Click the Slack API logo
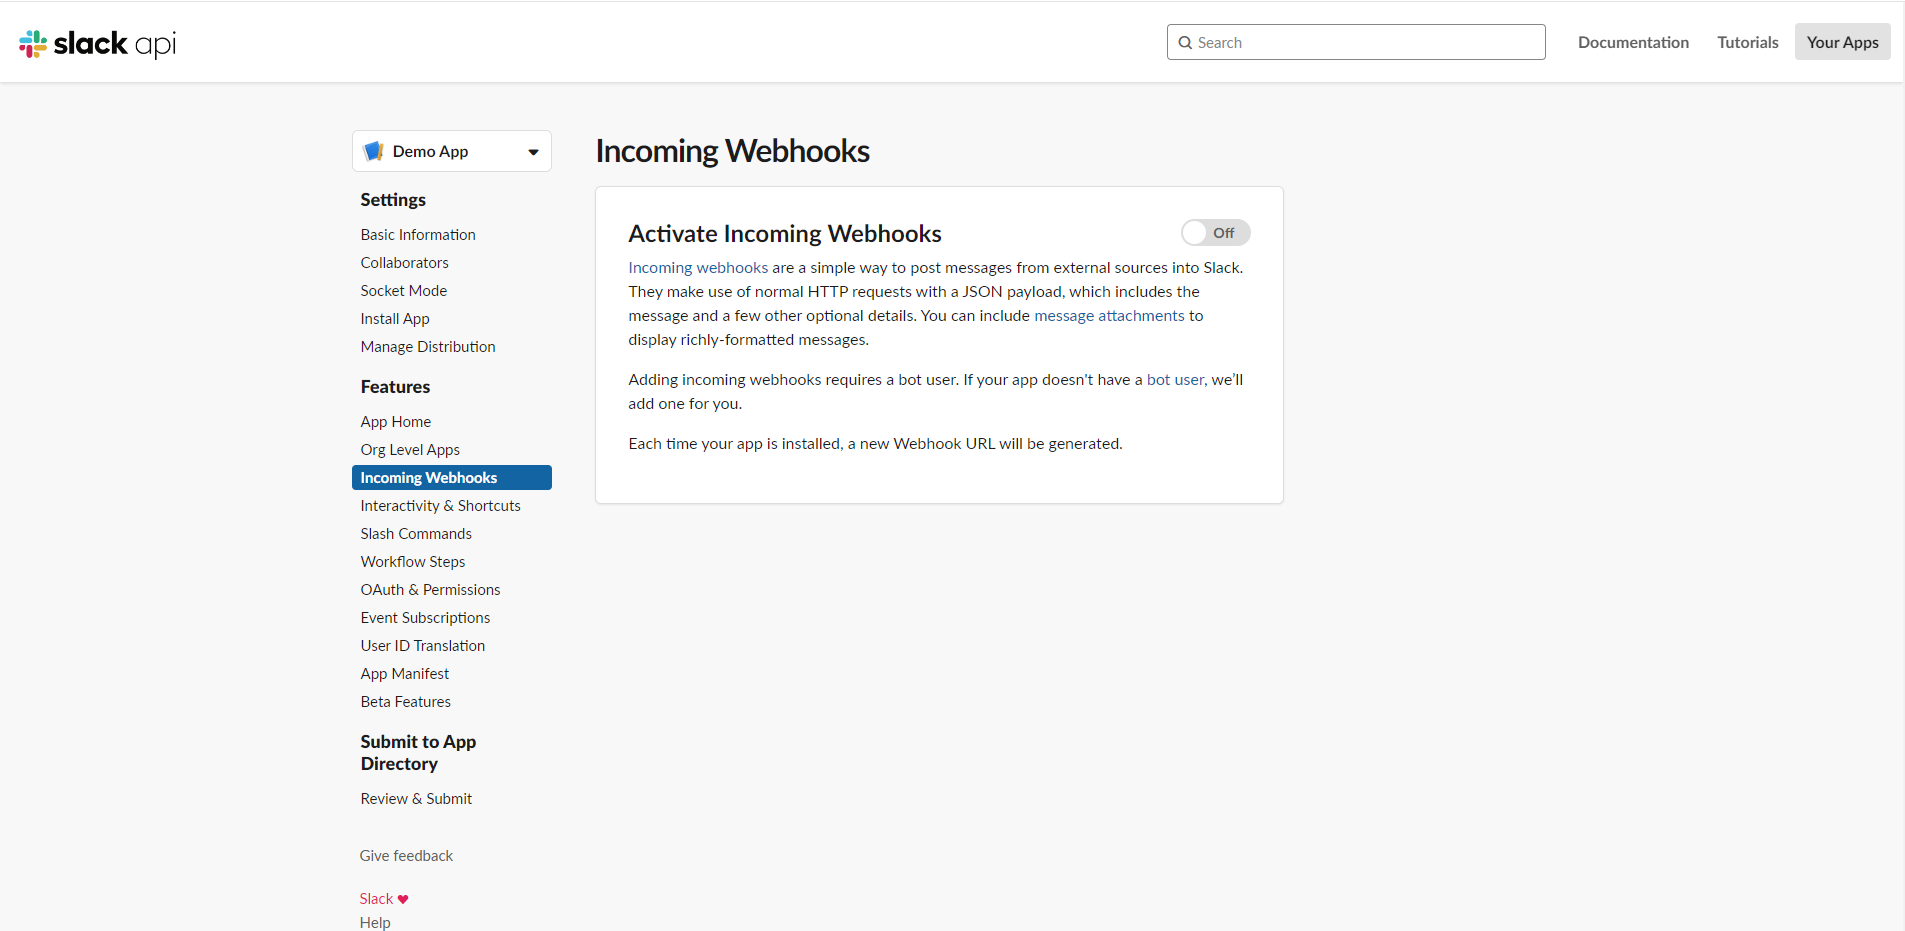The image size is (1905, 931). 97,43
